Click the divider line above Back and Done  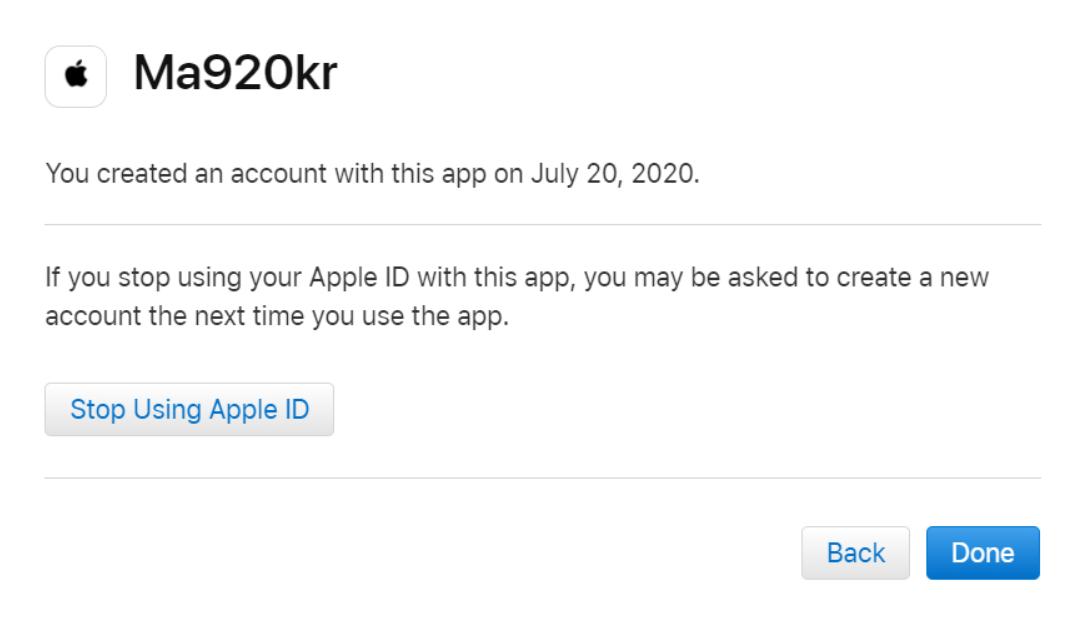(x=542, y=478)
